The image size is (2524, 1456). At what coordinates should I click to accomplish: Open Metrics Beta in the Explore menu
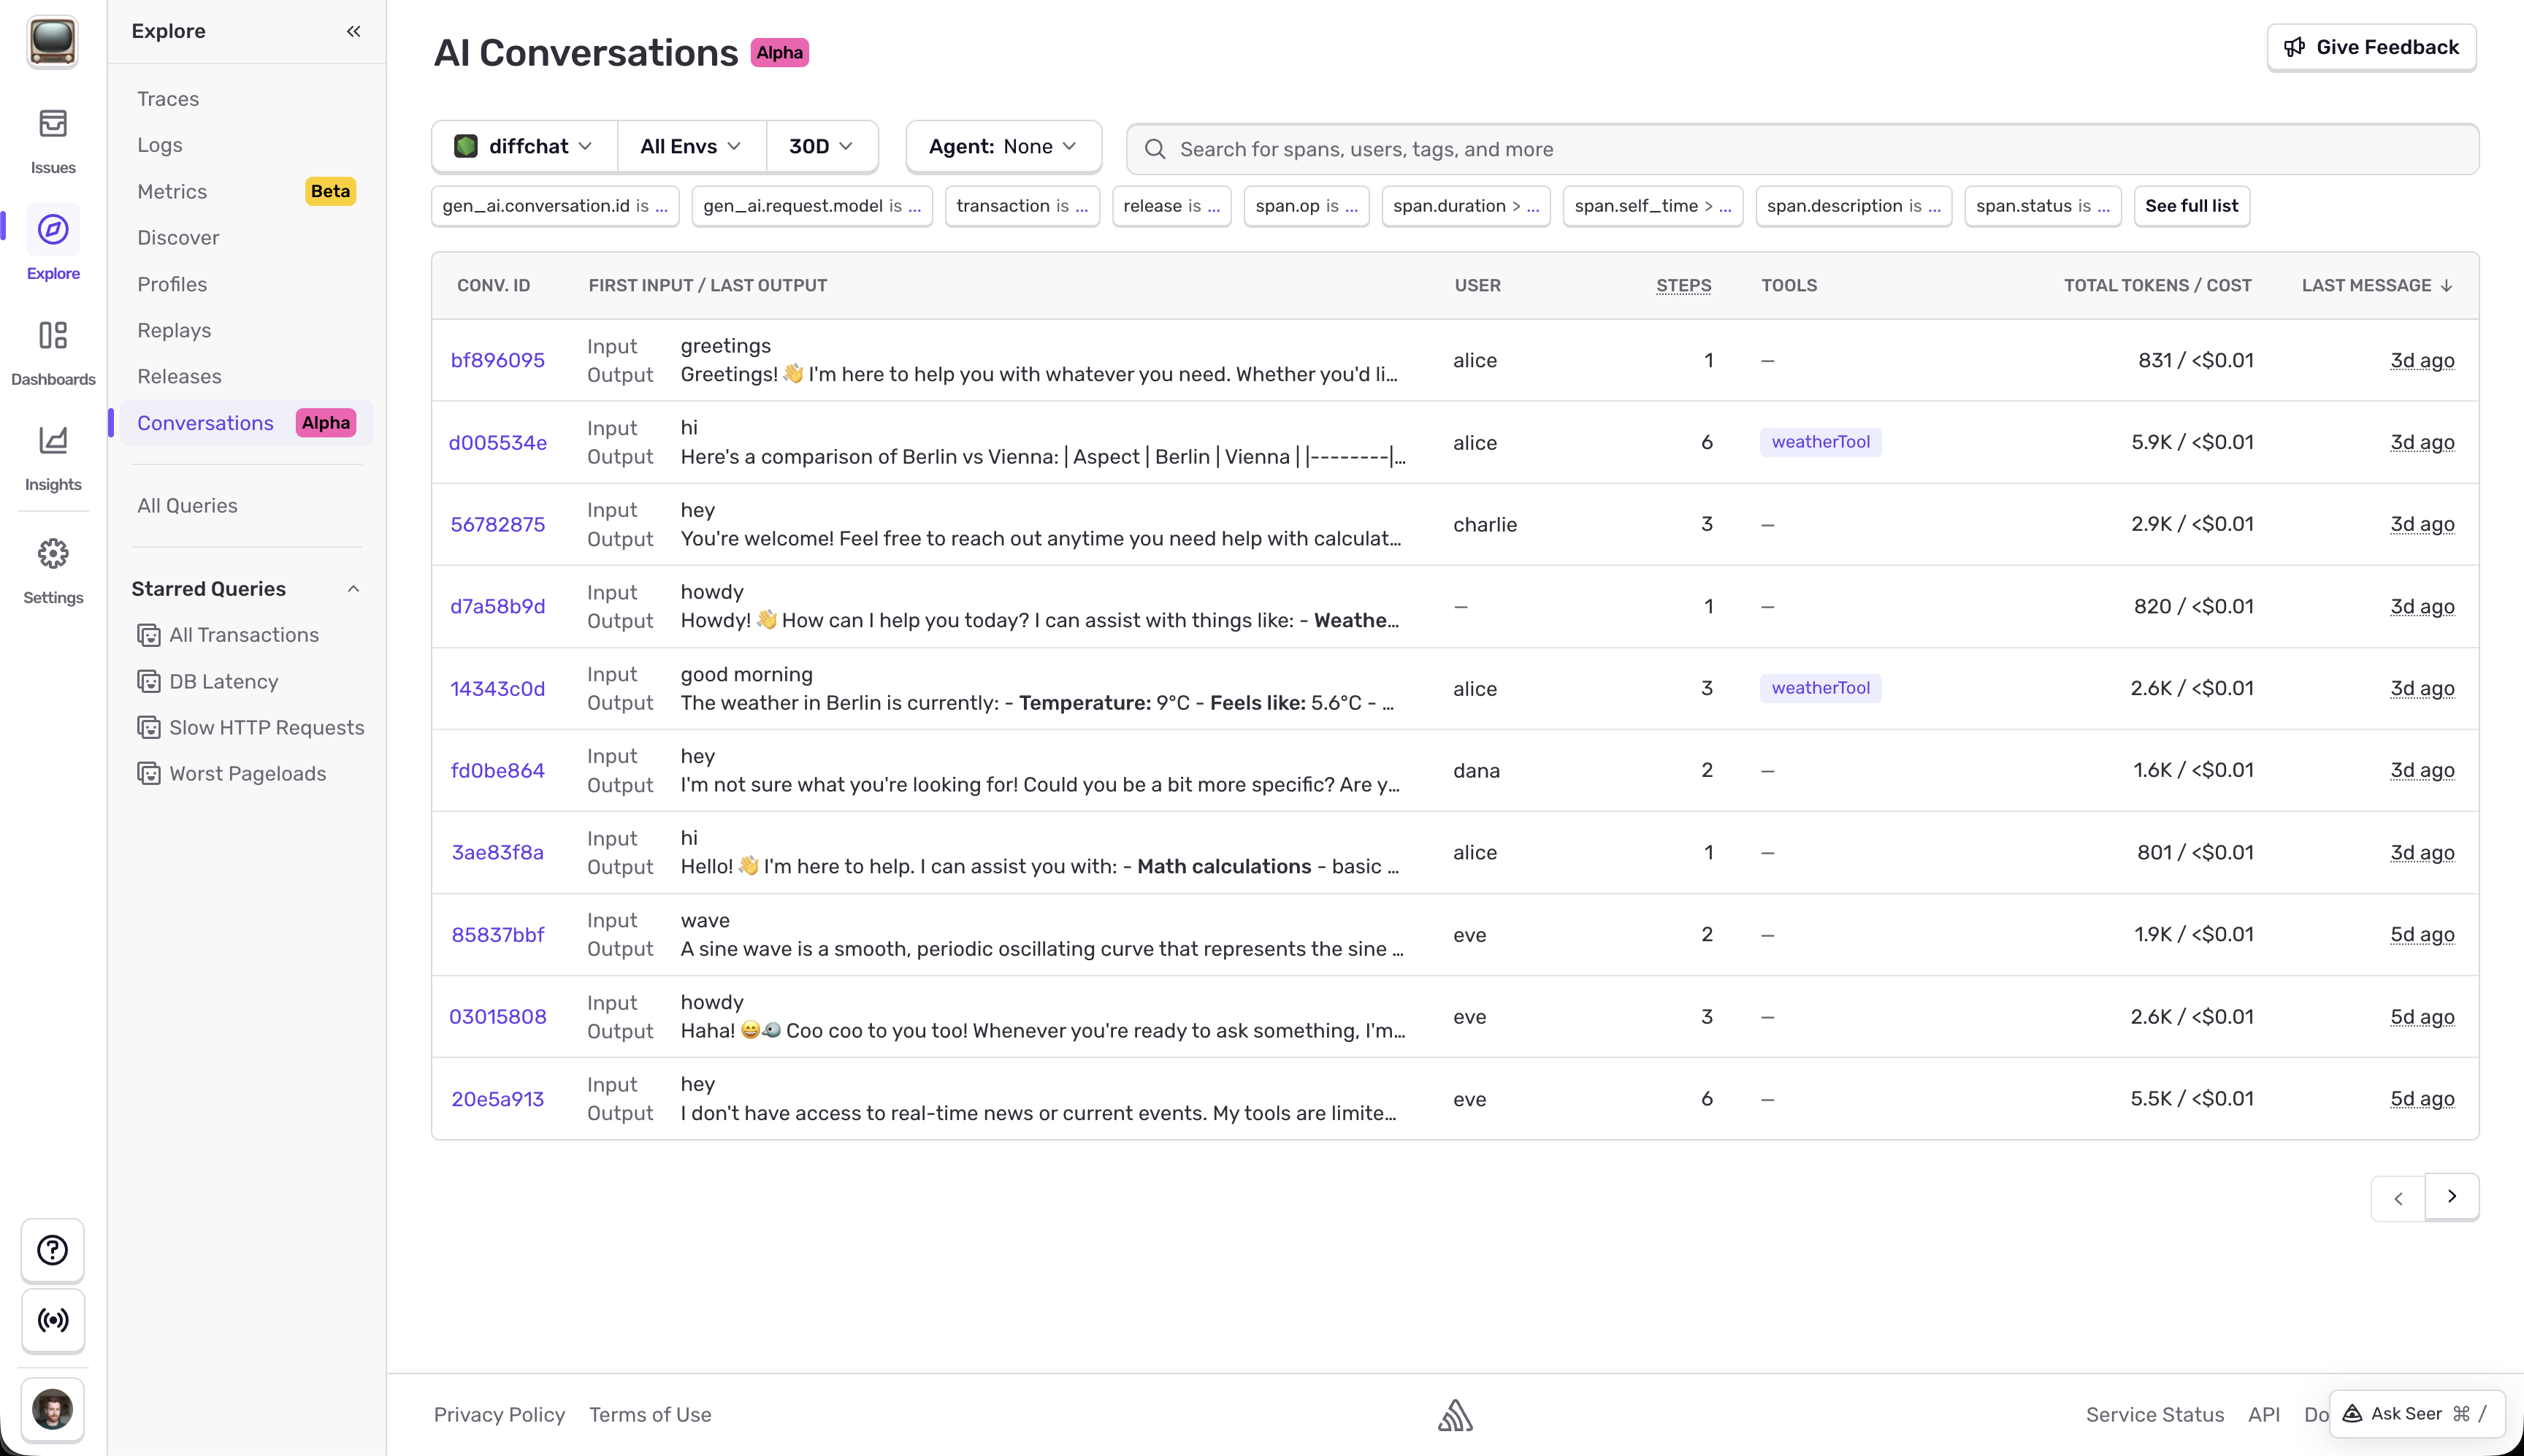click(246, 191)
